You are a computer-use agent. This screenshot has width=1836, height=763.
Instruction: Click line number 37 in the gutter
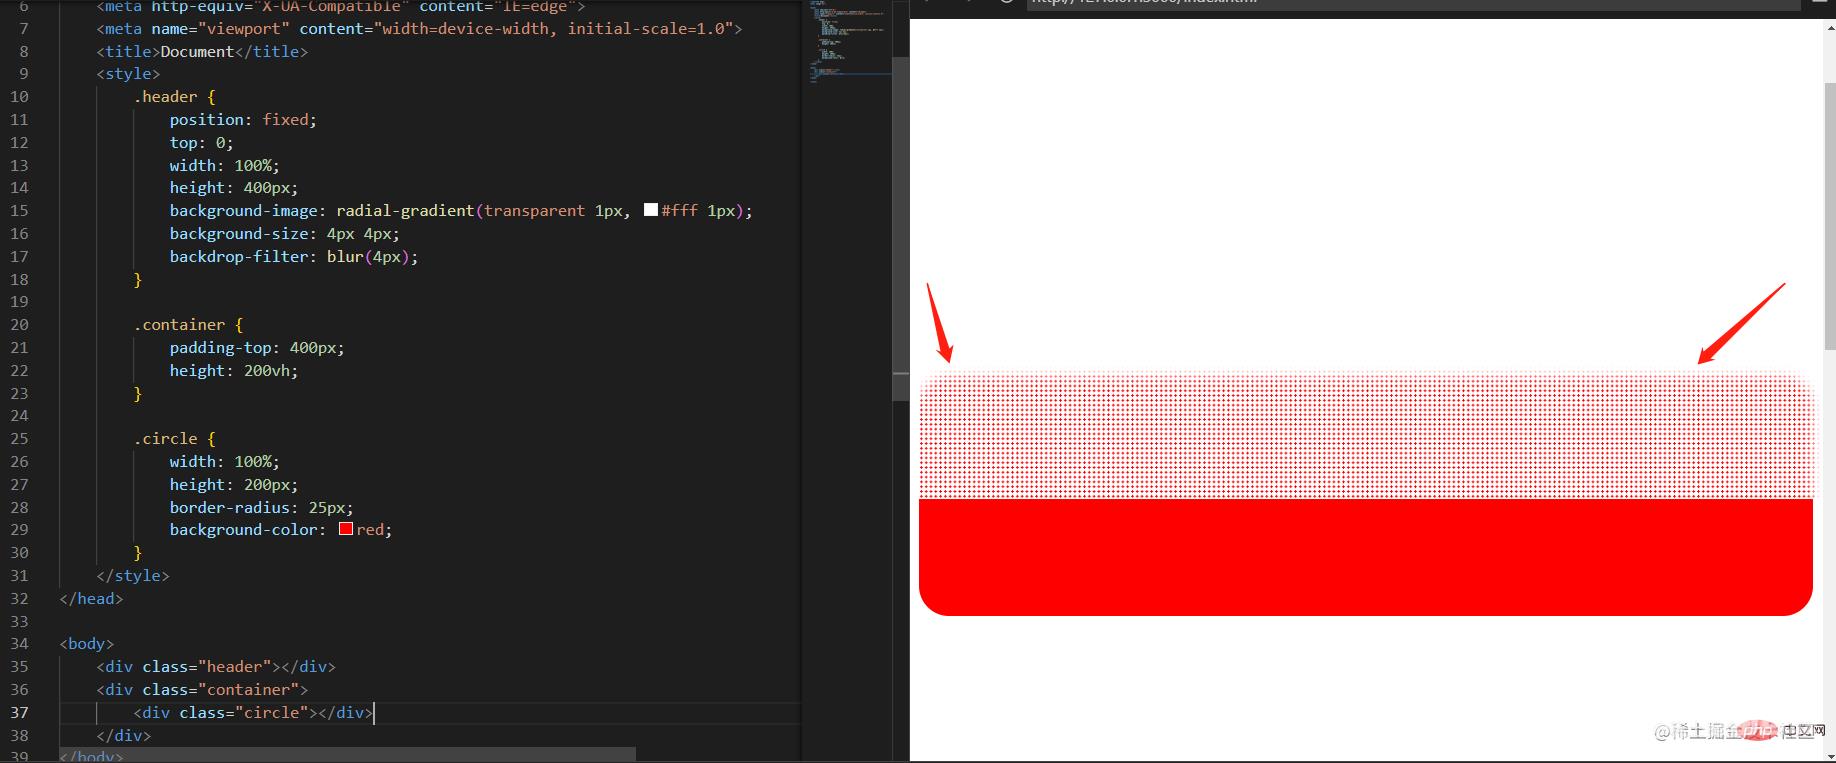click(19, 712)
